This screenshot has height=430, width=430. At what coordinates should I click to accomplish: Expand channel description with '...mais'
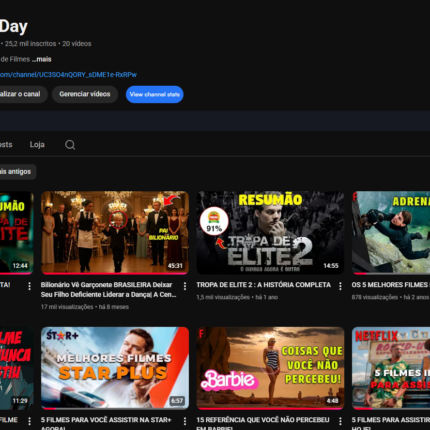coord(42,59)
